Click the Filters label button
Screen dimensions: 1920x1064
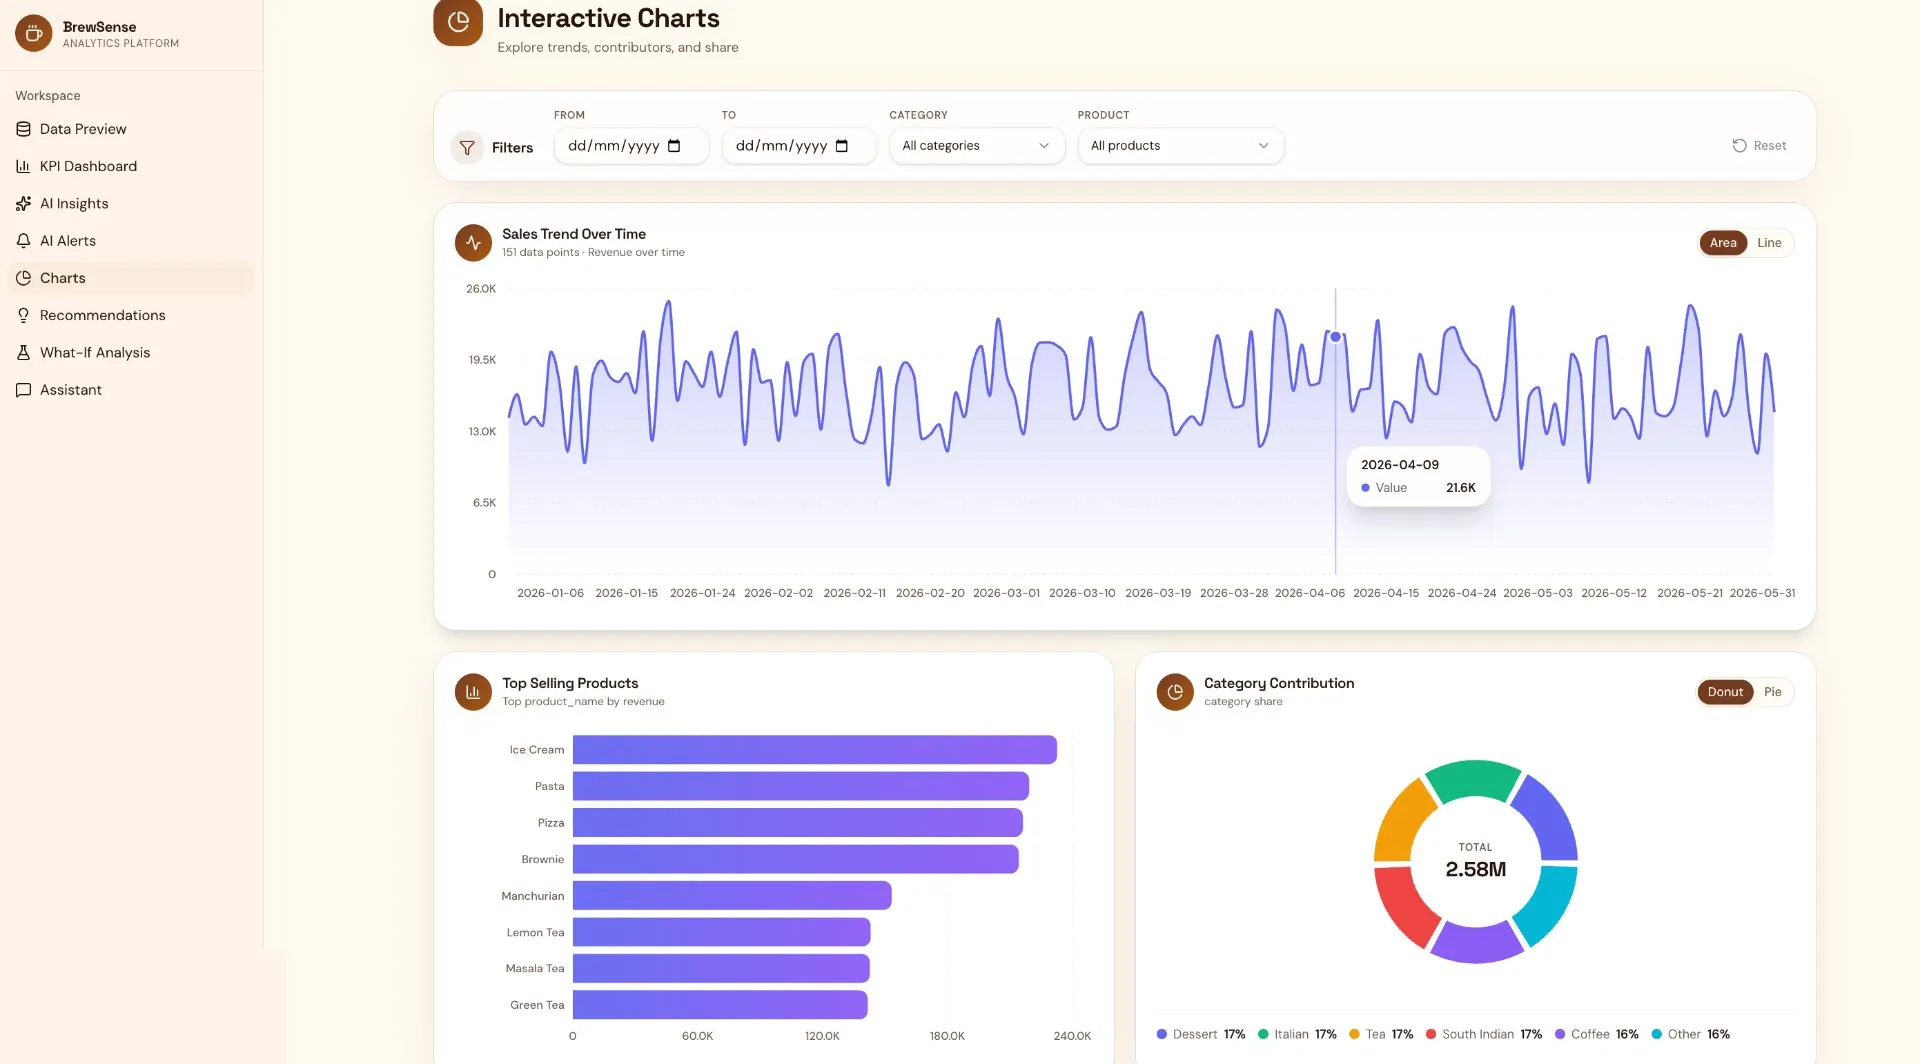pos(512,148)
